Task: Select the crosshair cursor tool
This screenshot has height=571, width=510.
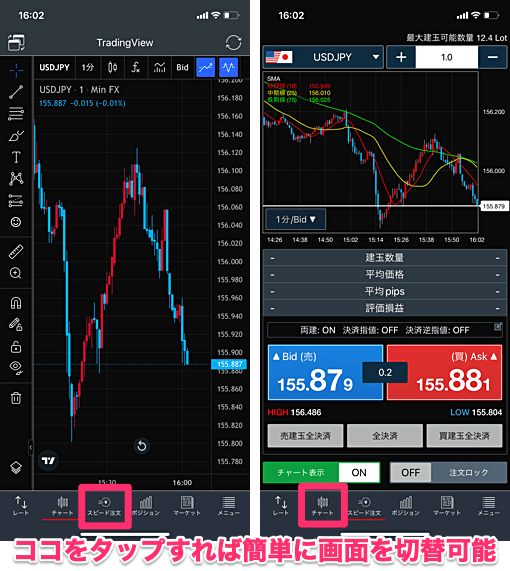Action: click(16, 70)
